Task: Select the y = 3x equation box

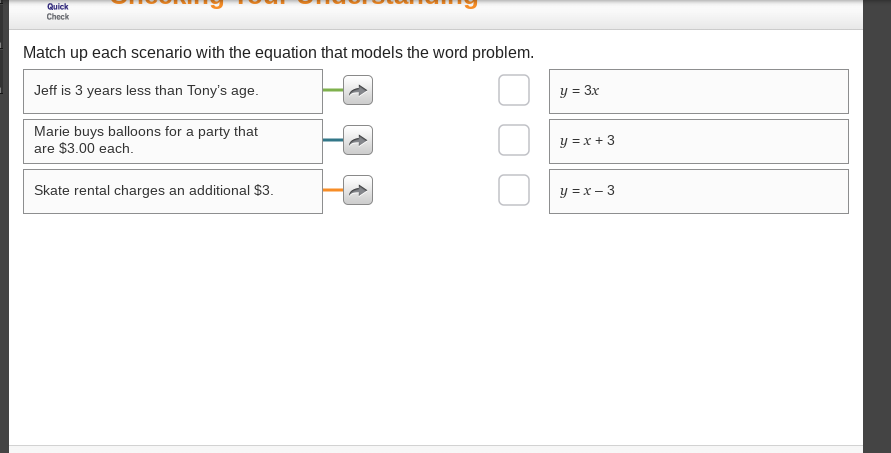Action: coord(699,92)
